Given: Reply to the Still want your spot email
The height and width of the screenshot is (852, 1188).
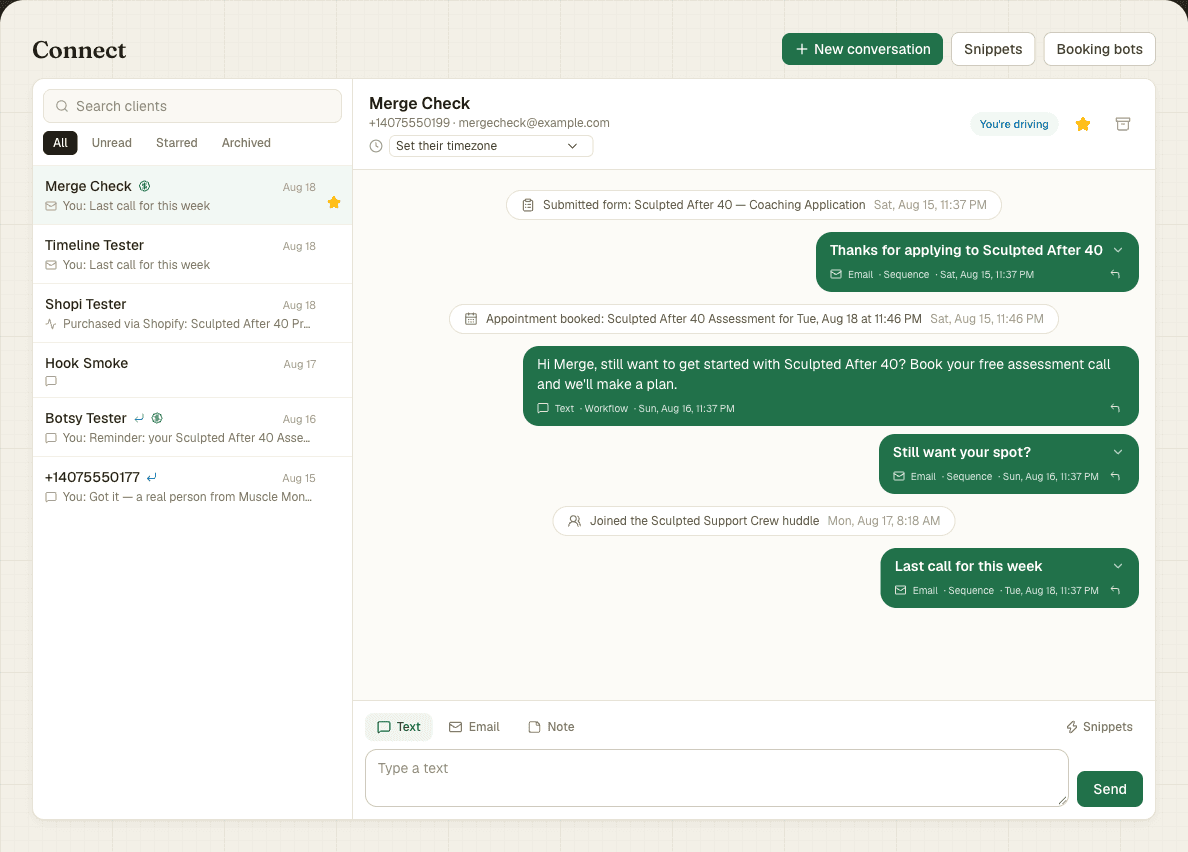Looking at the screenshot, I should [1115, 476].
